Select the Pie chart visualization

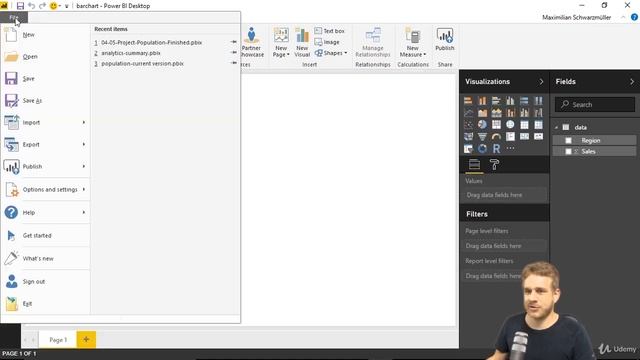pyautogui.click(x=482, y=124)
